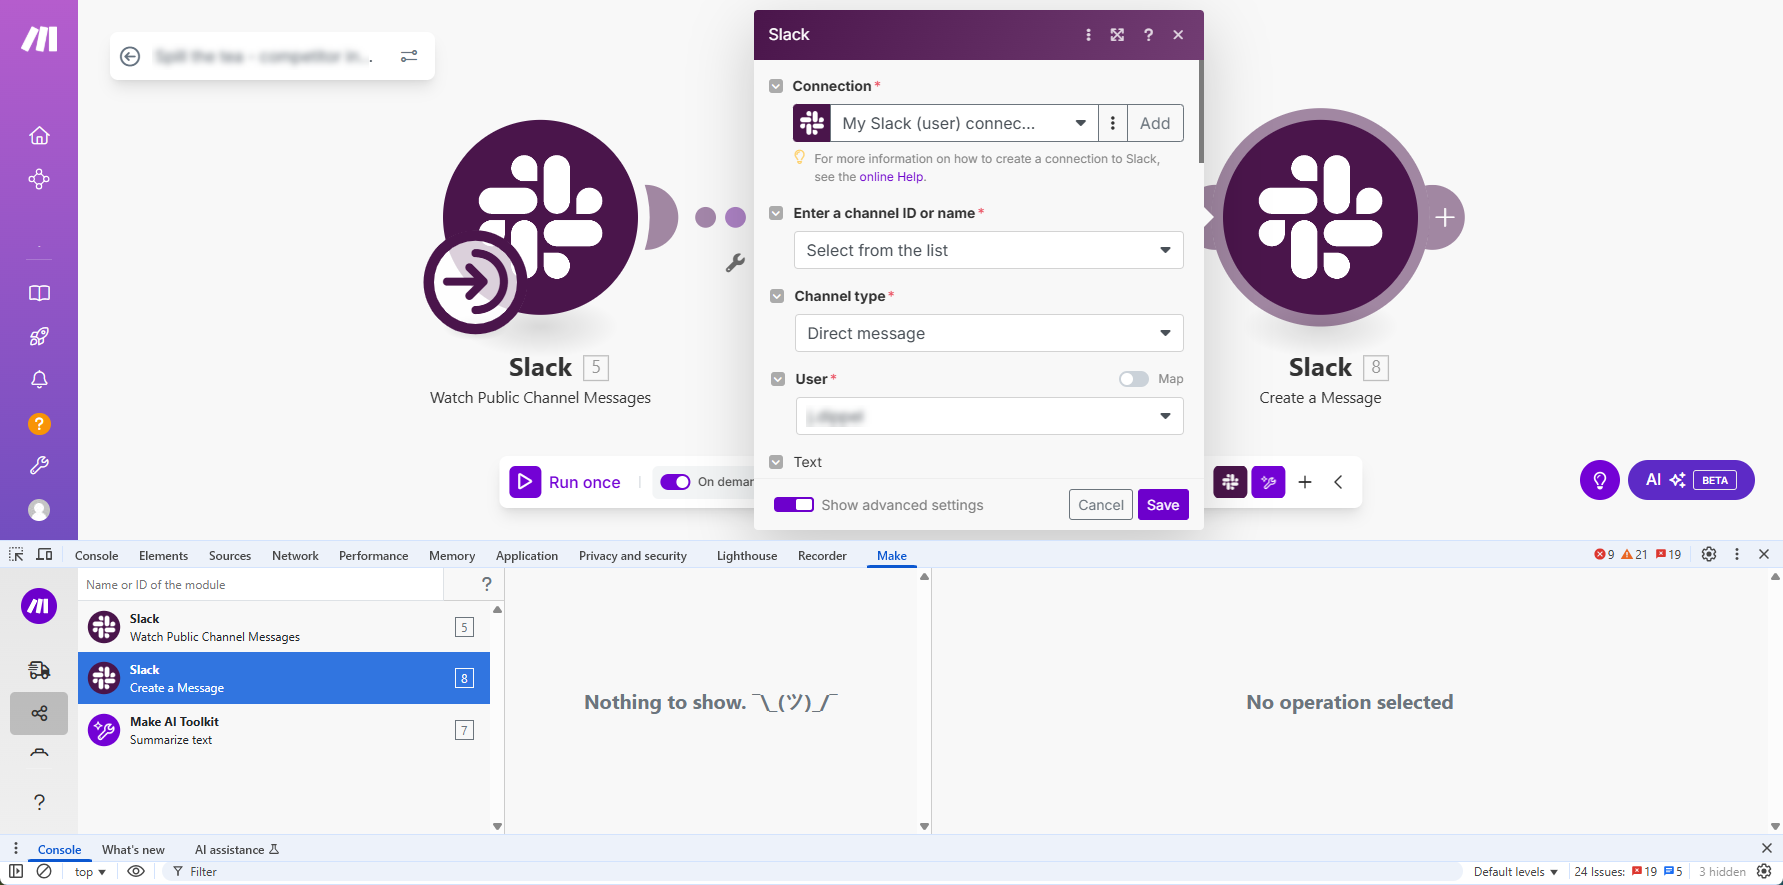The height and width of the screenshot is (885, 1783).
Task: Click the Save button in the Slack dialog
Action: 1162,505
